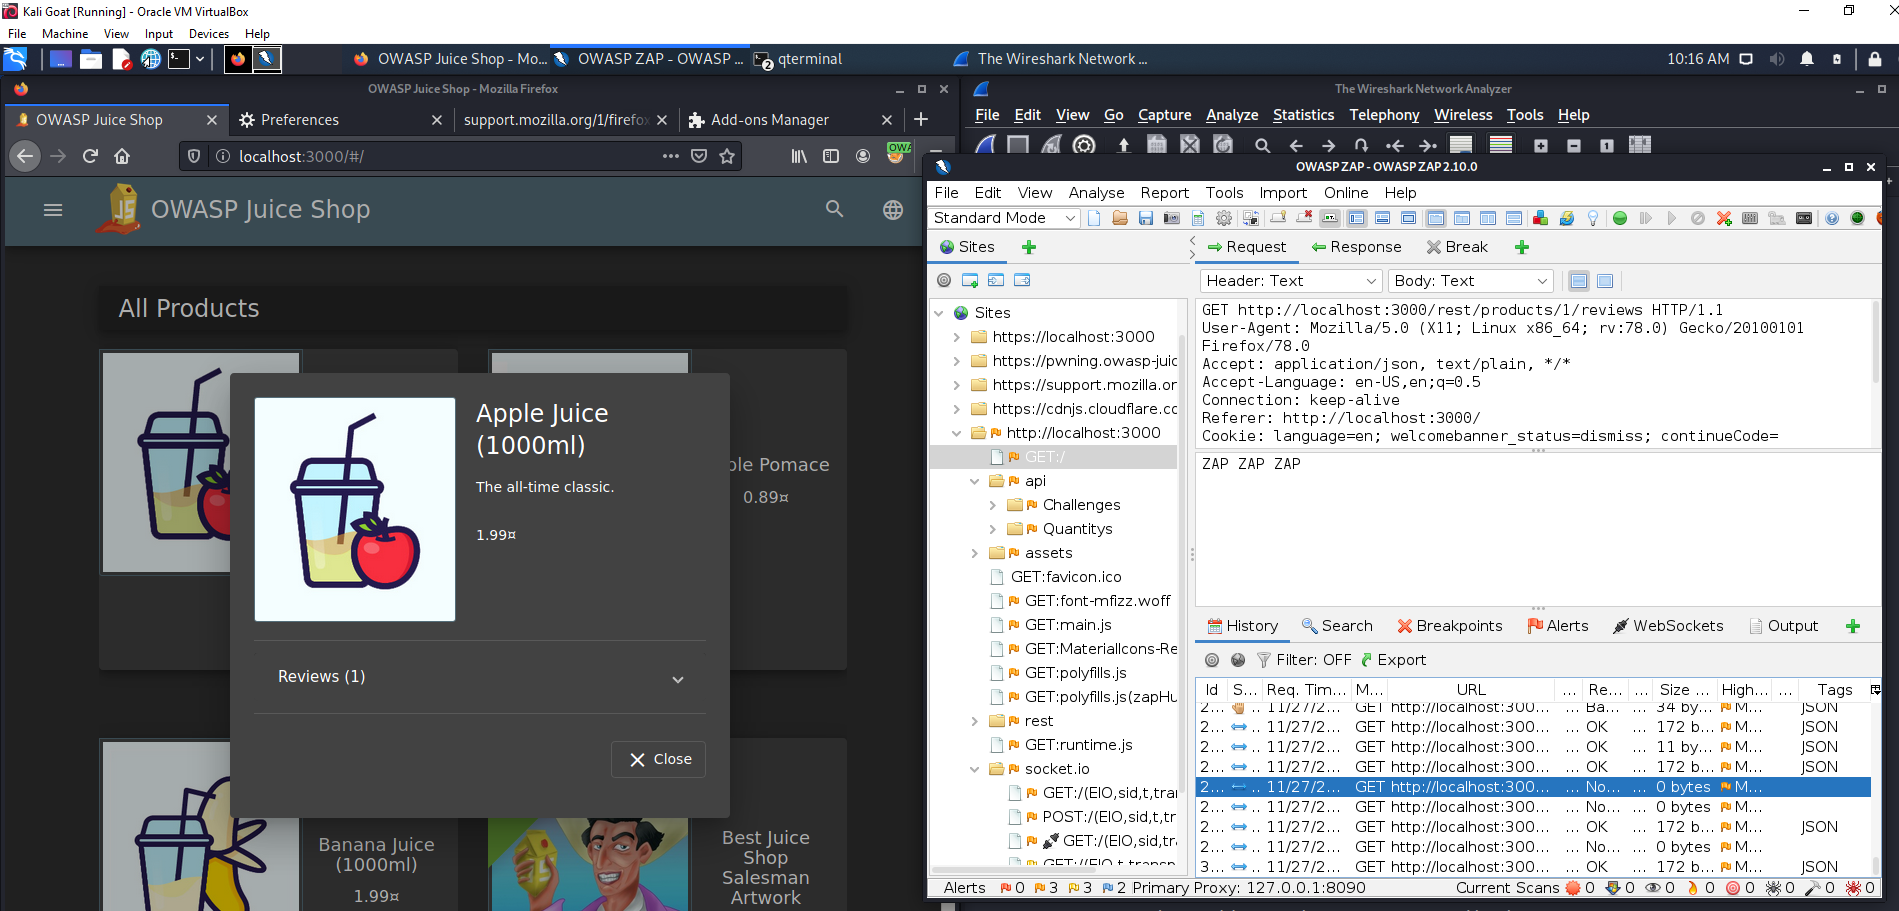
Task: Click Export in History panel
Action: [x=1393, y=660]
